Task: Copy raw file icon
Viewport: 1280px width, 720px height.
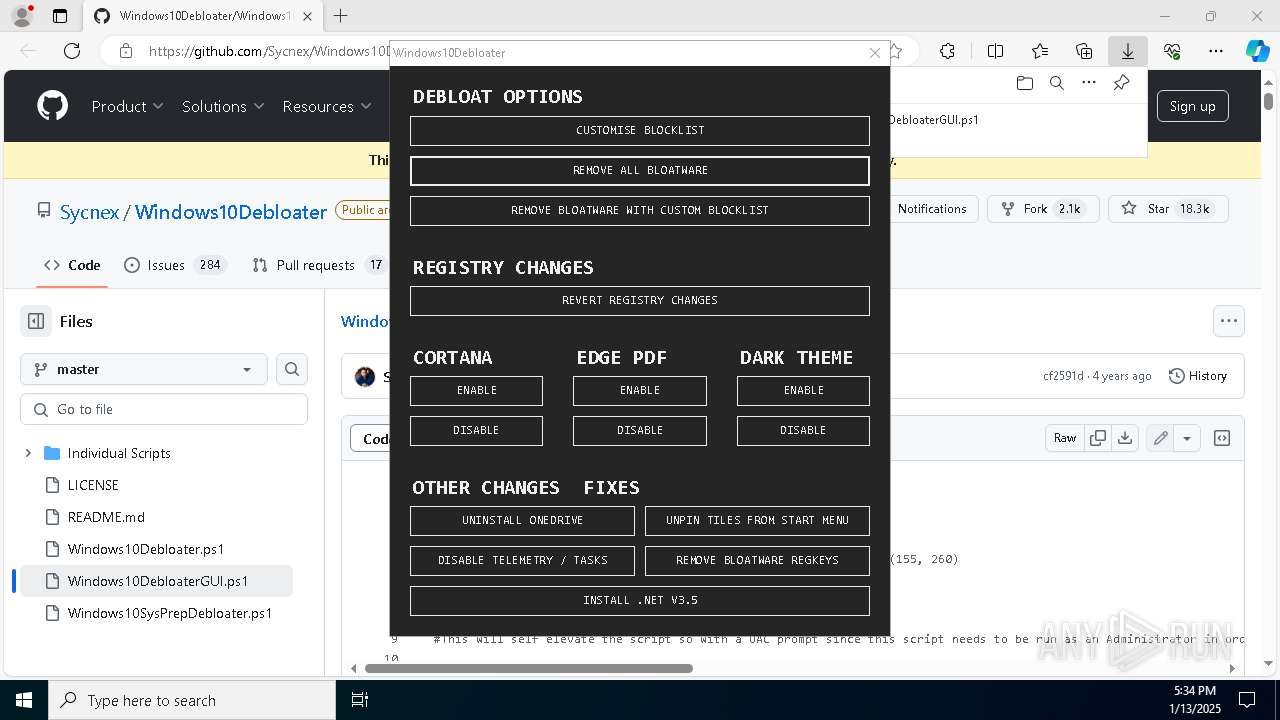Action: 1098,438
